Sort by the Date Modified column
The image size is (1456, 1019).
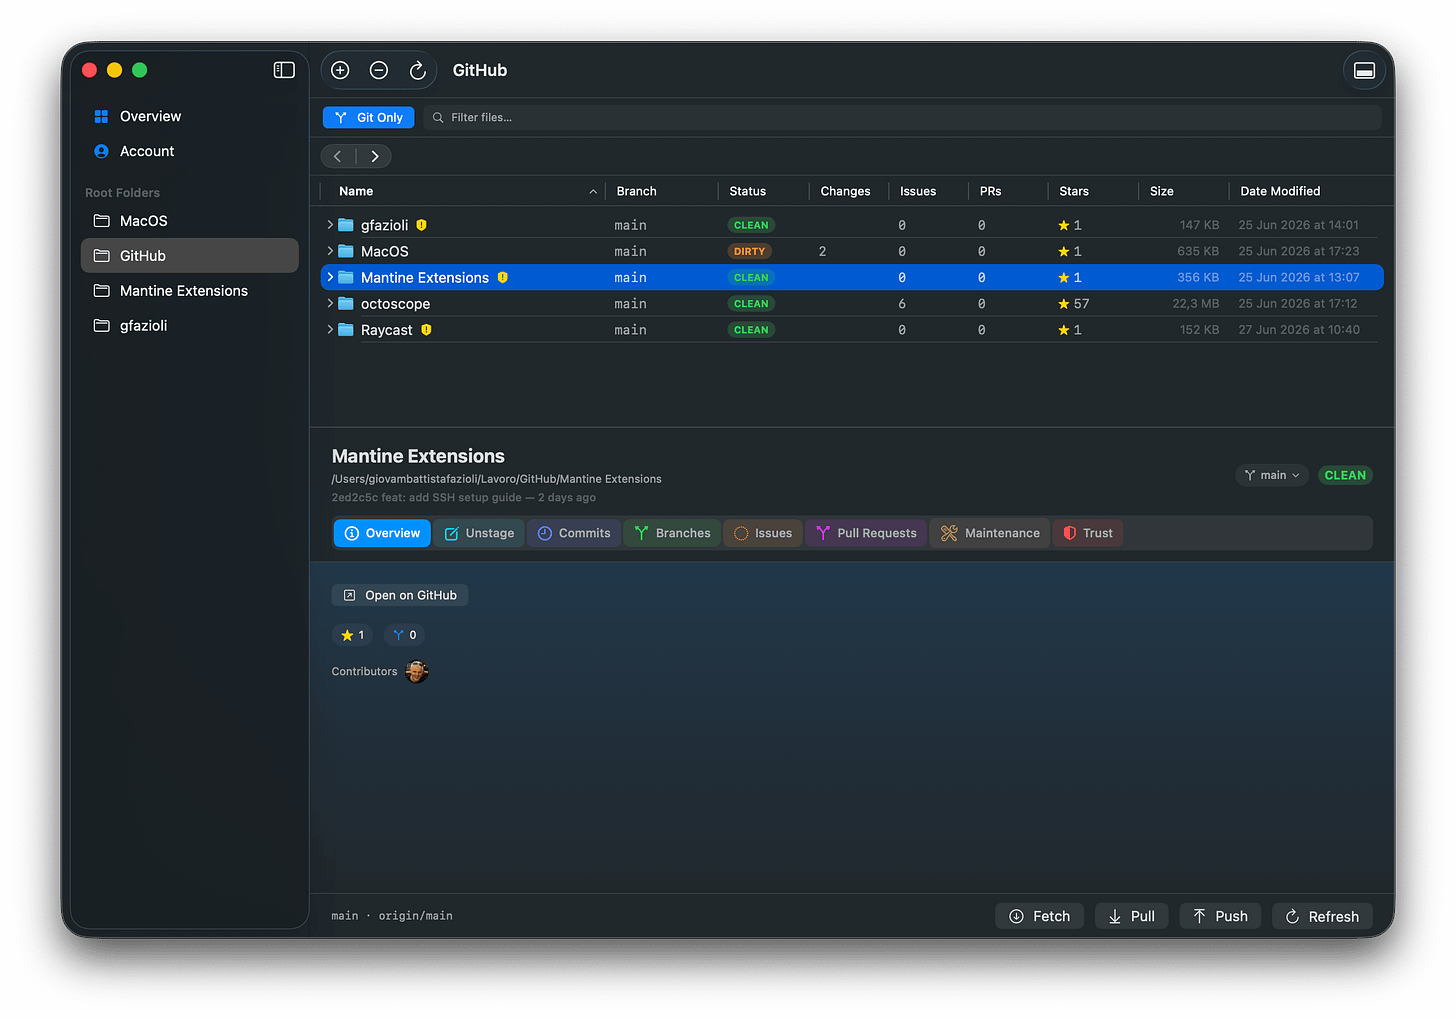(x=1280, y=191)
